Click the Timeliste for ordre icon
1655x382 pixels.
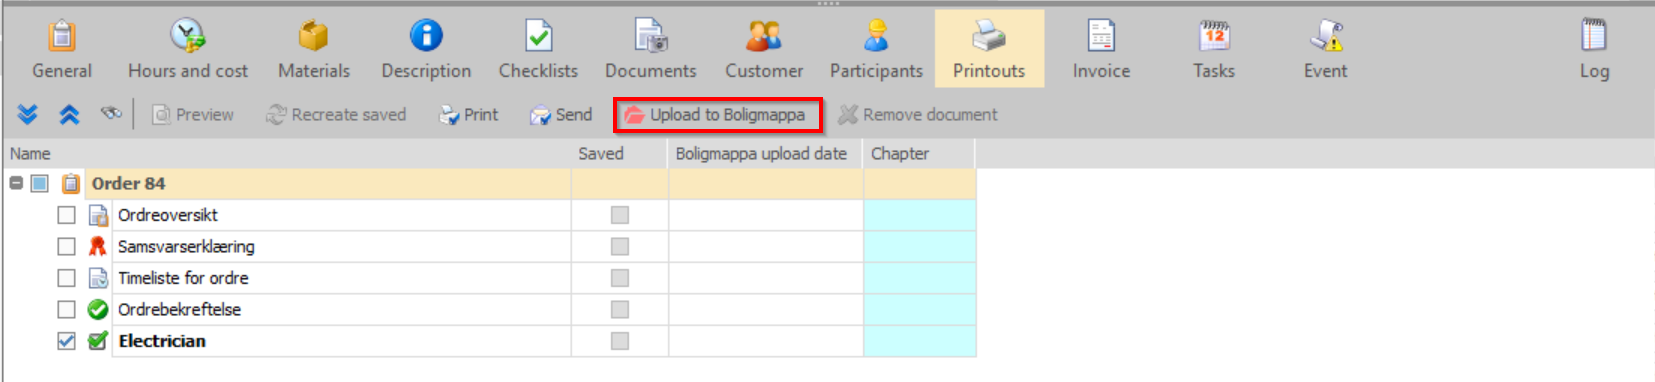98,278
